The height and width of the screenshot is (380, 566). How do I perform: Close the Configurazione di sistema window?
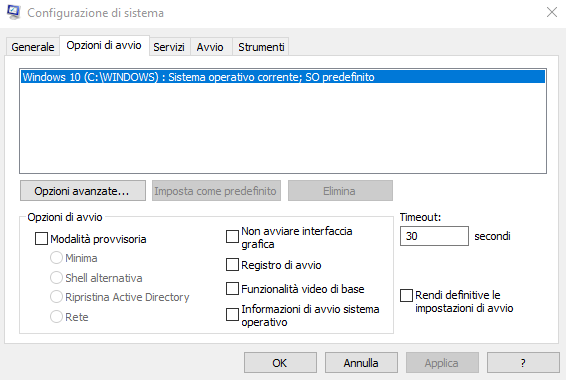(x=552, y=12)
